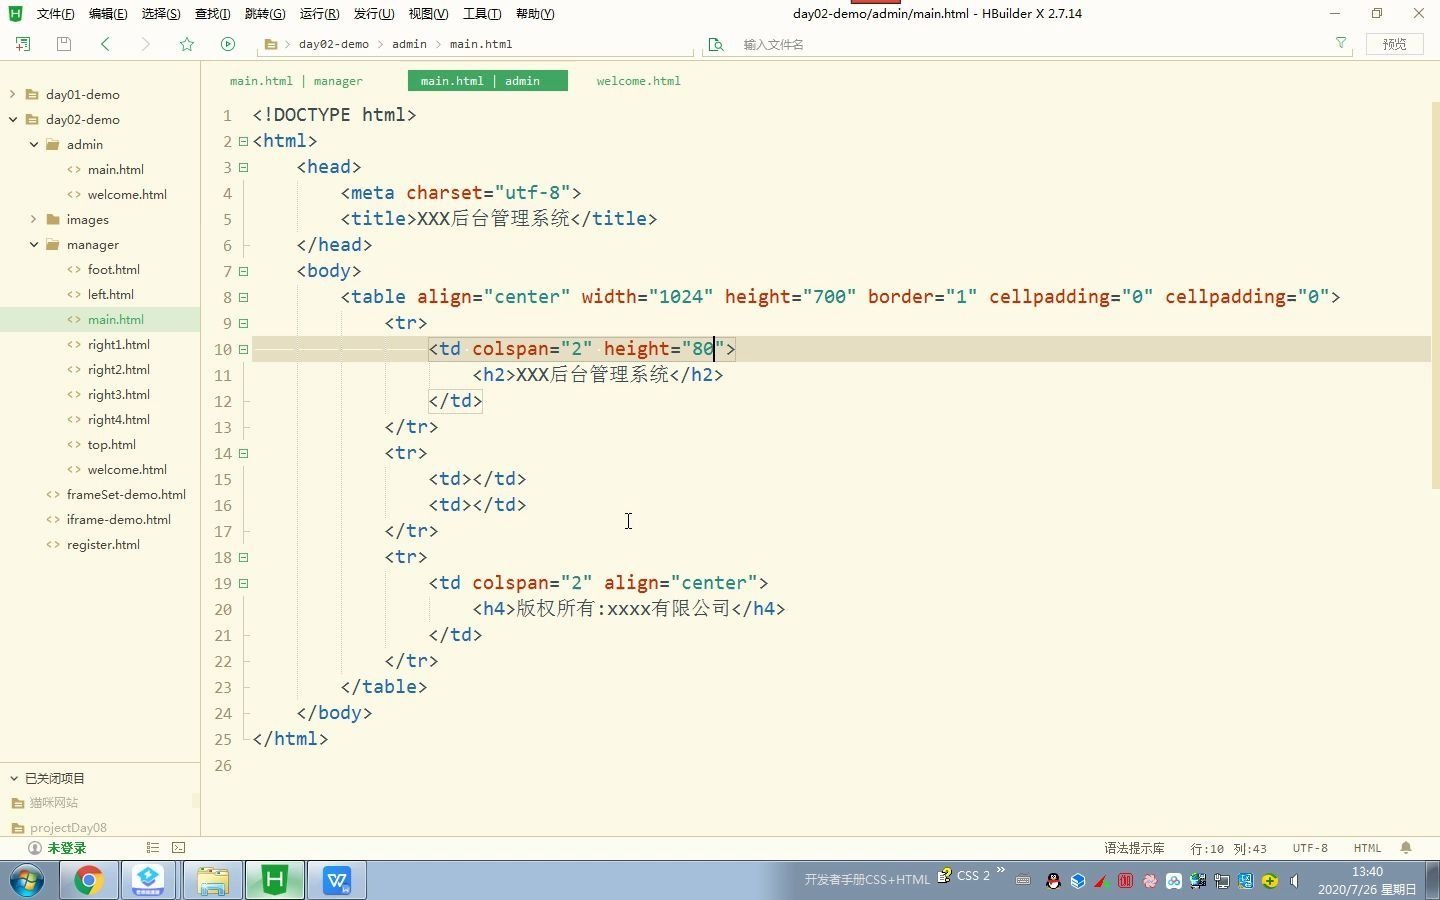Viewport: 1440px width, 900px height.
Task: Open left.html in the manager folder
Action: click(111, 294)
